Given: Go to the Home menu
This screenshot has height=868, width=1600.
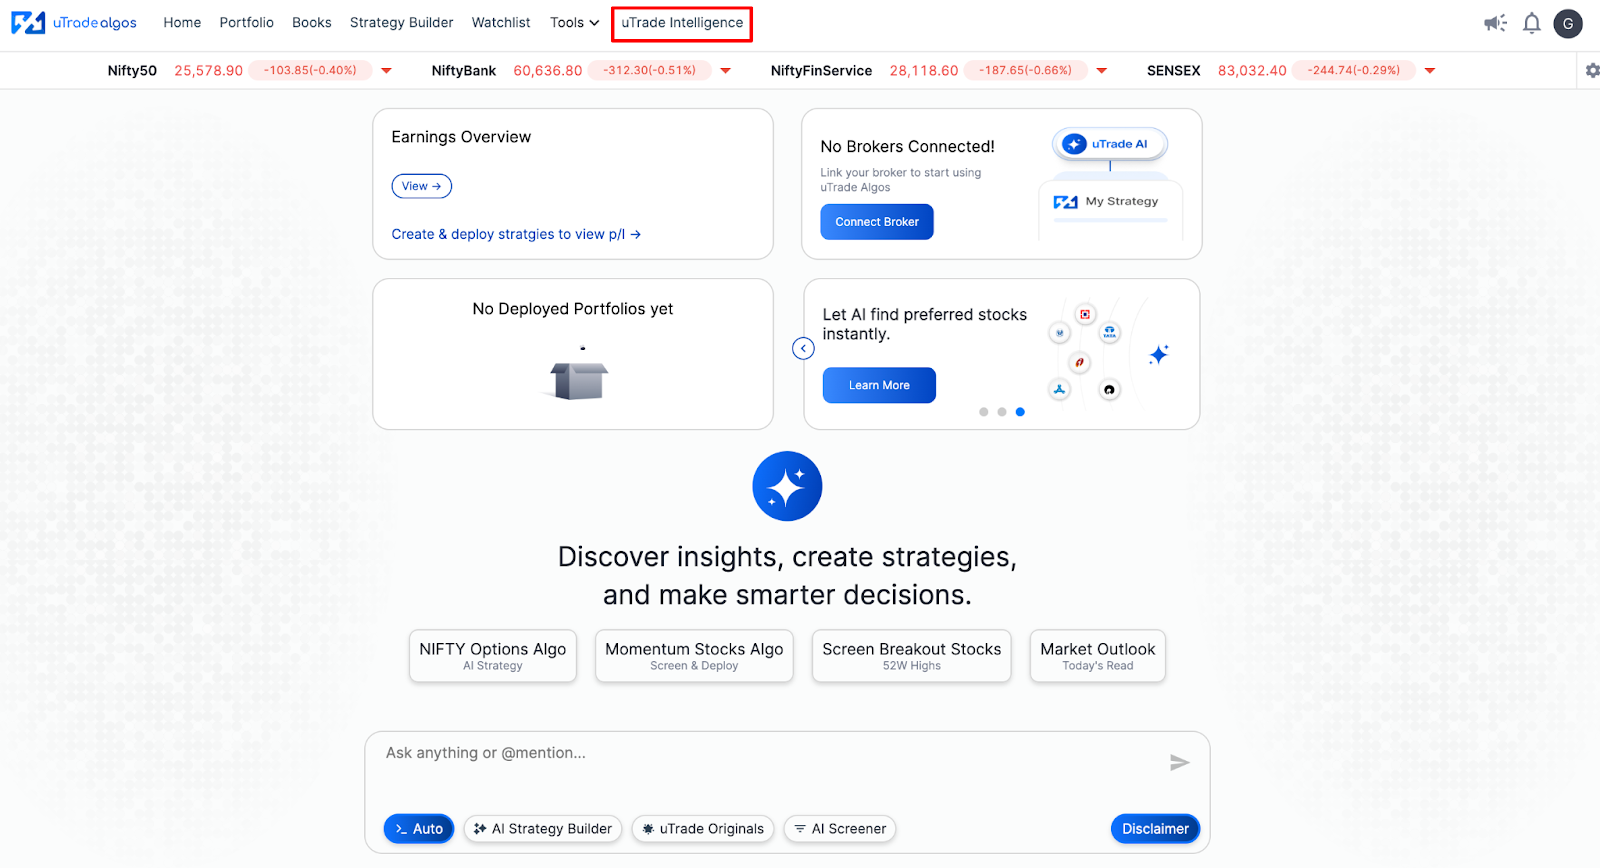Looking at the screenshot, I should tap(182, 22).
